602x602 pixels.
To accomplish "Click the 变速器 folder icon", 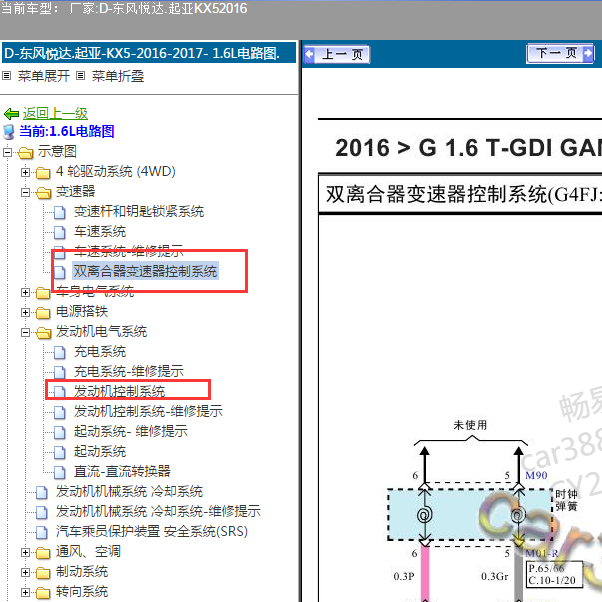I will click(43, 193).
